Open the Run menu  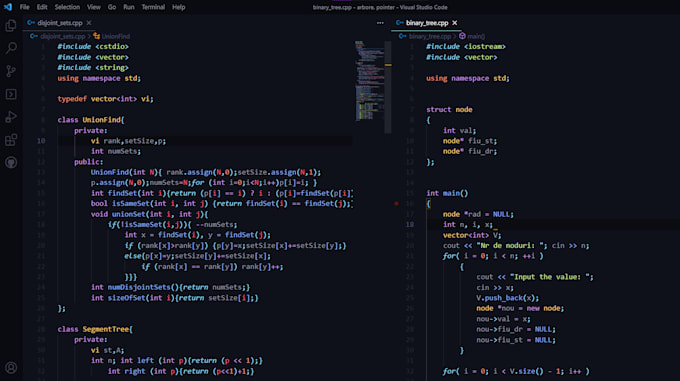(x=129, y=7)
